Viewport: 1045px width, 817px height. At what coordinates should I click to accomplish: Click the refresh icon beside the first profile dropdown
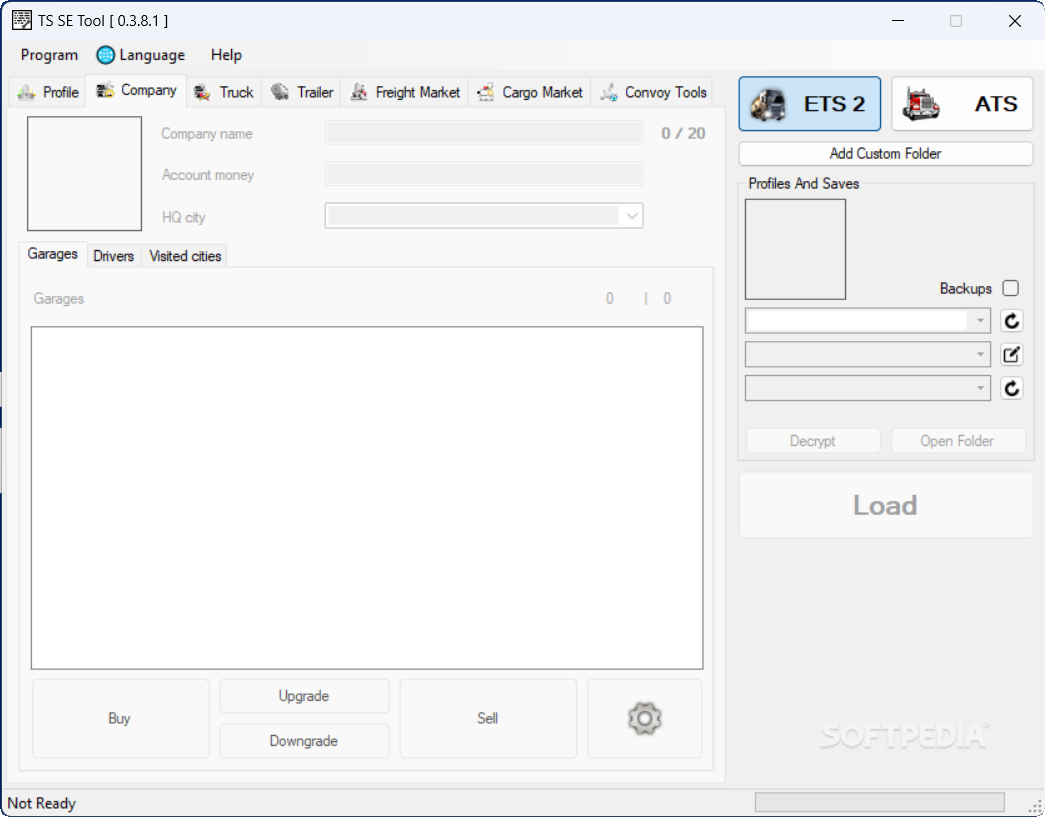pos(1011,321)
